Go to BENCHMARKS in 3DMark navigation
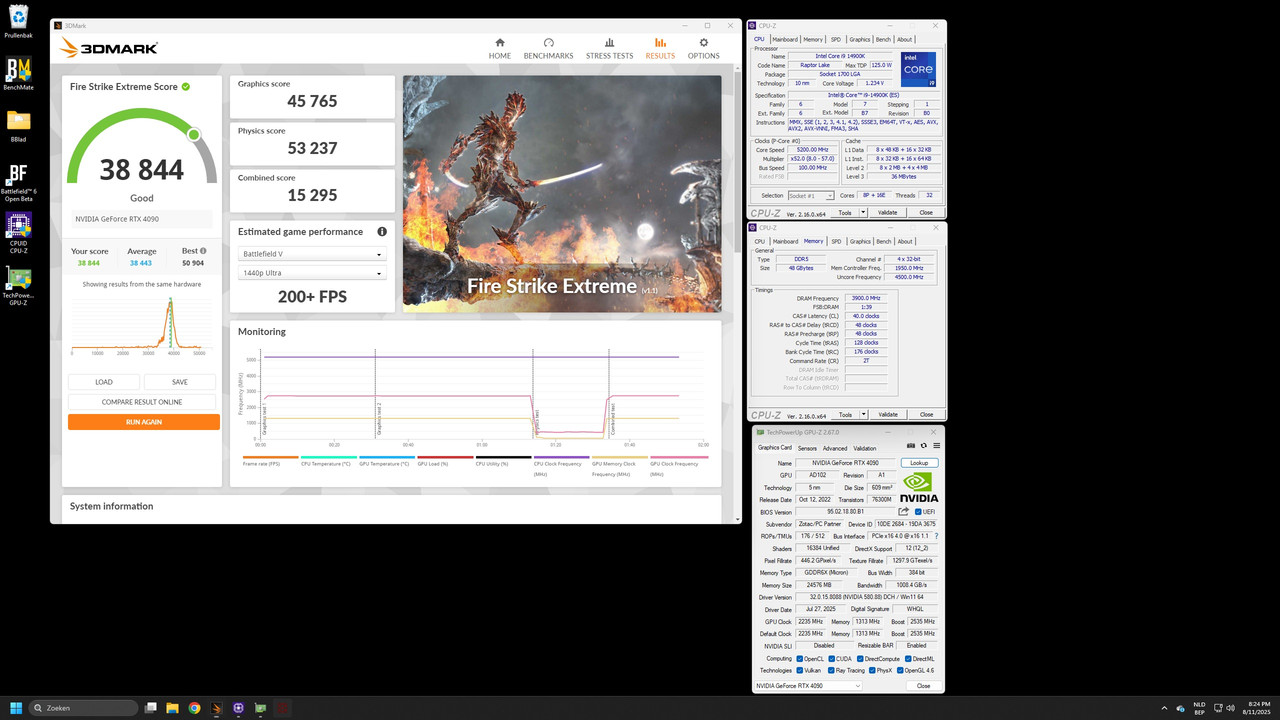Image resolution: width=1280 pixels, height=720 pixels. coord(548,48)
